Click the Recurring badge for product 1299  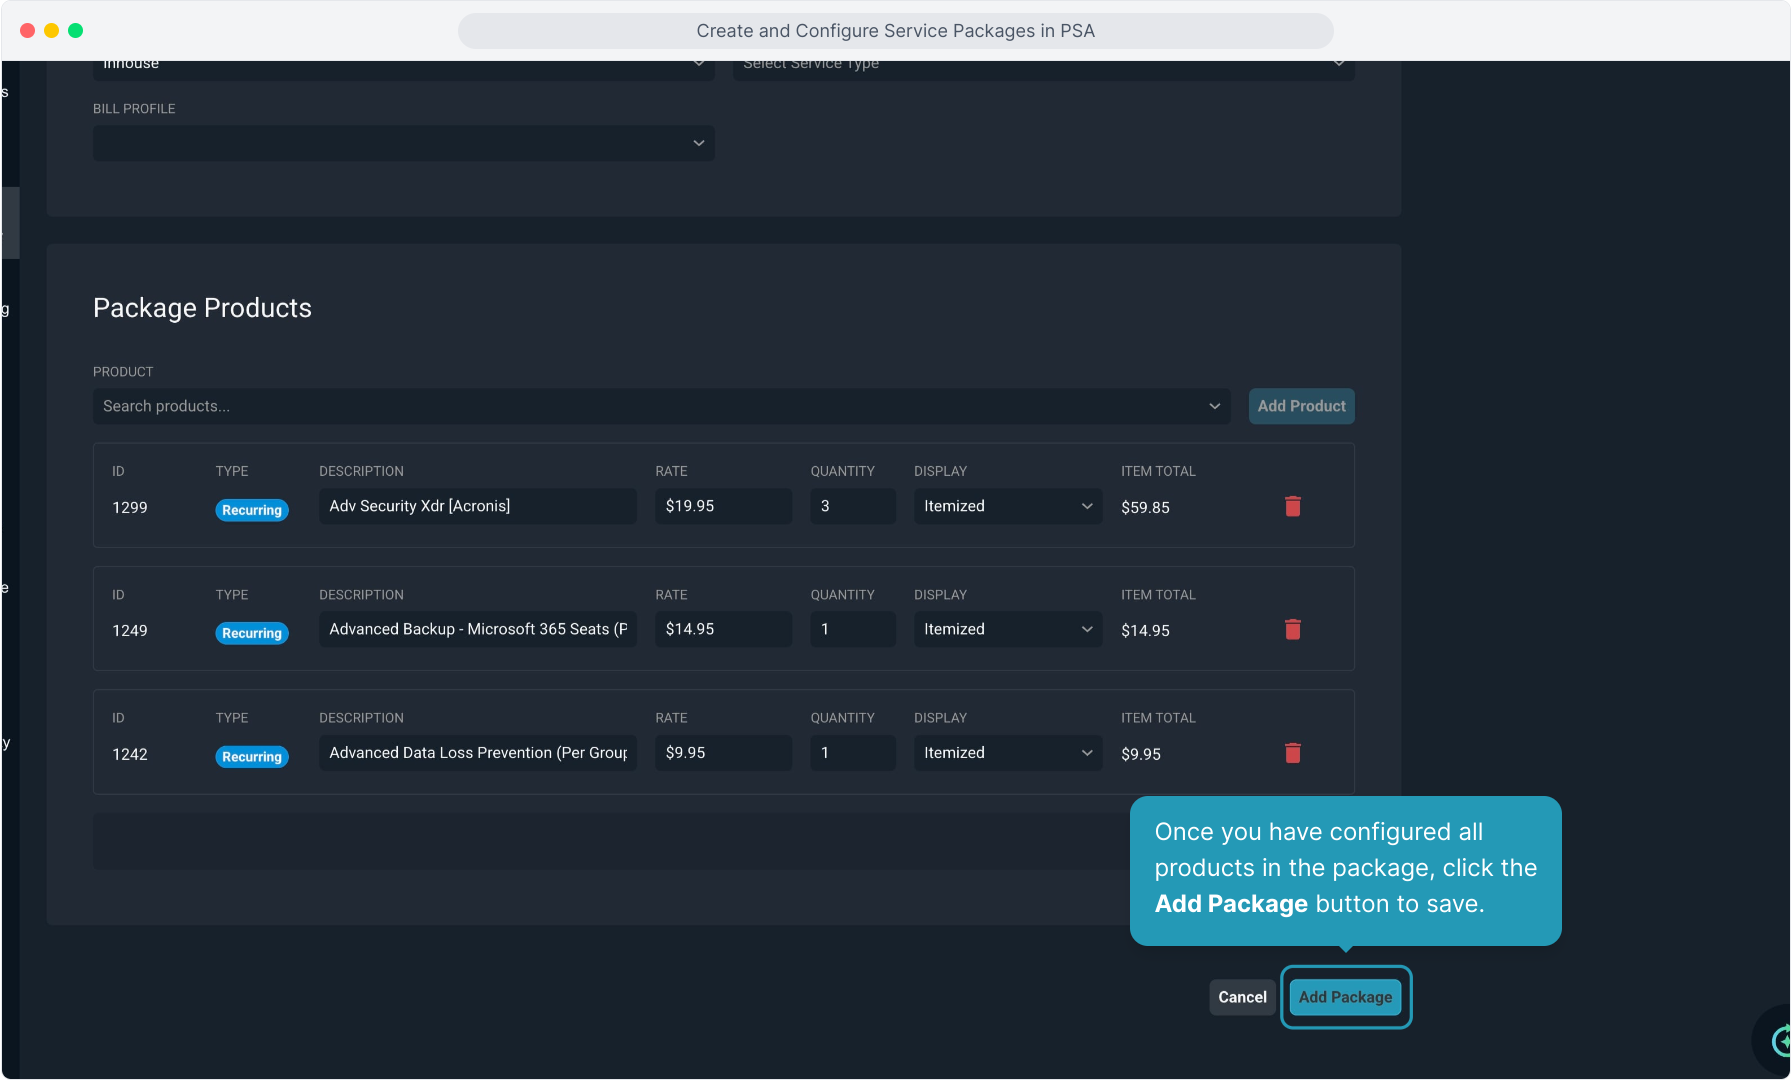(x=252, y=510)
